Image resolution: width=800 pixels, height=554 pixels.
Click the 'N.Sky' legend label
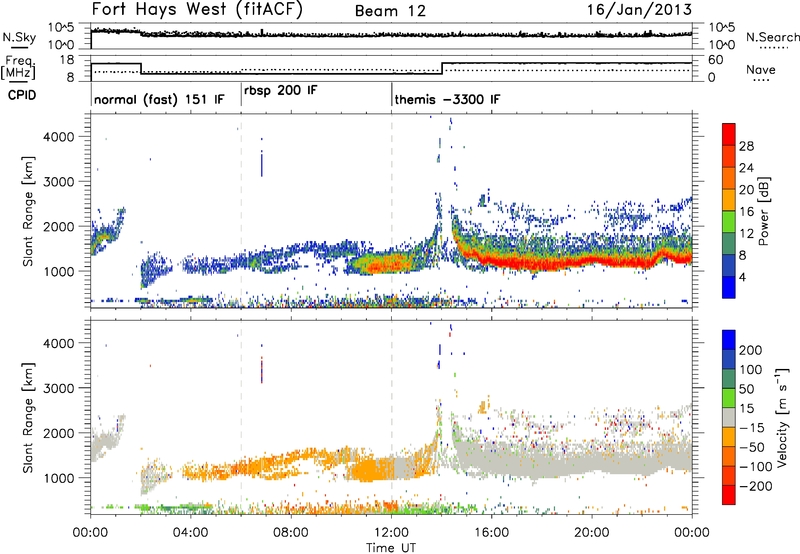point(19,37)
